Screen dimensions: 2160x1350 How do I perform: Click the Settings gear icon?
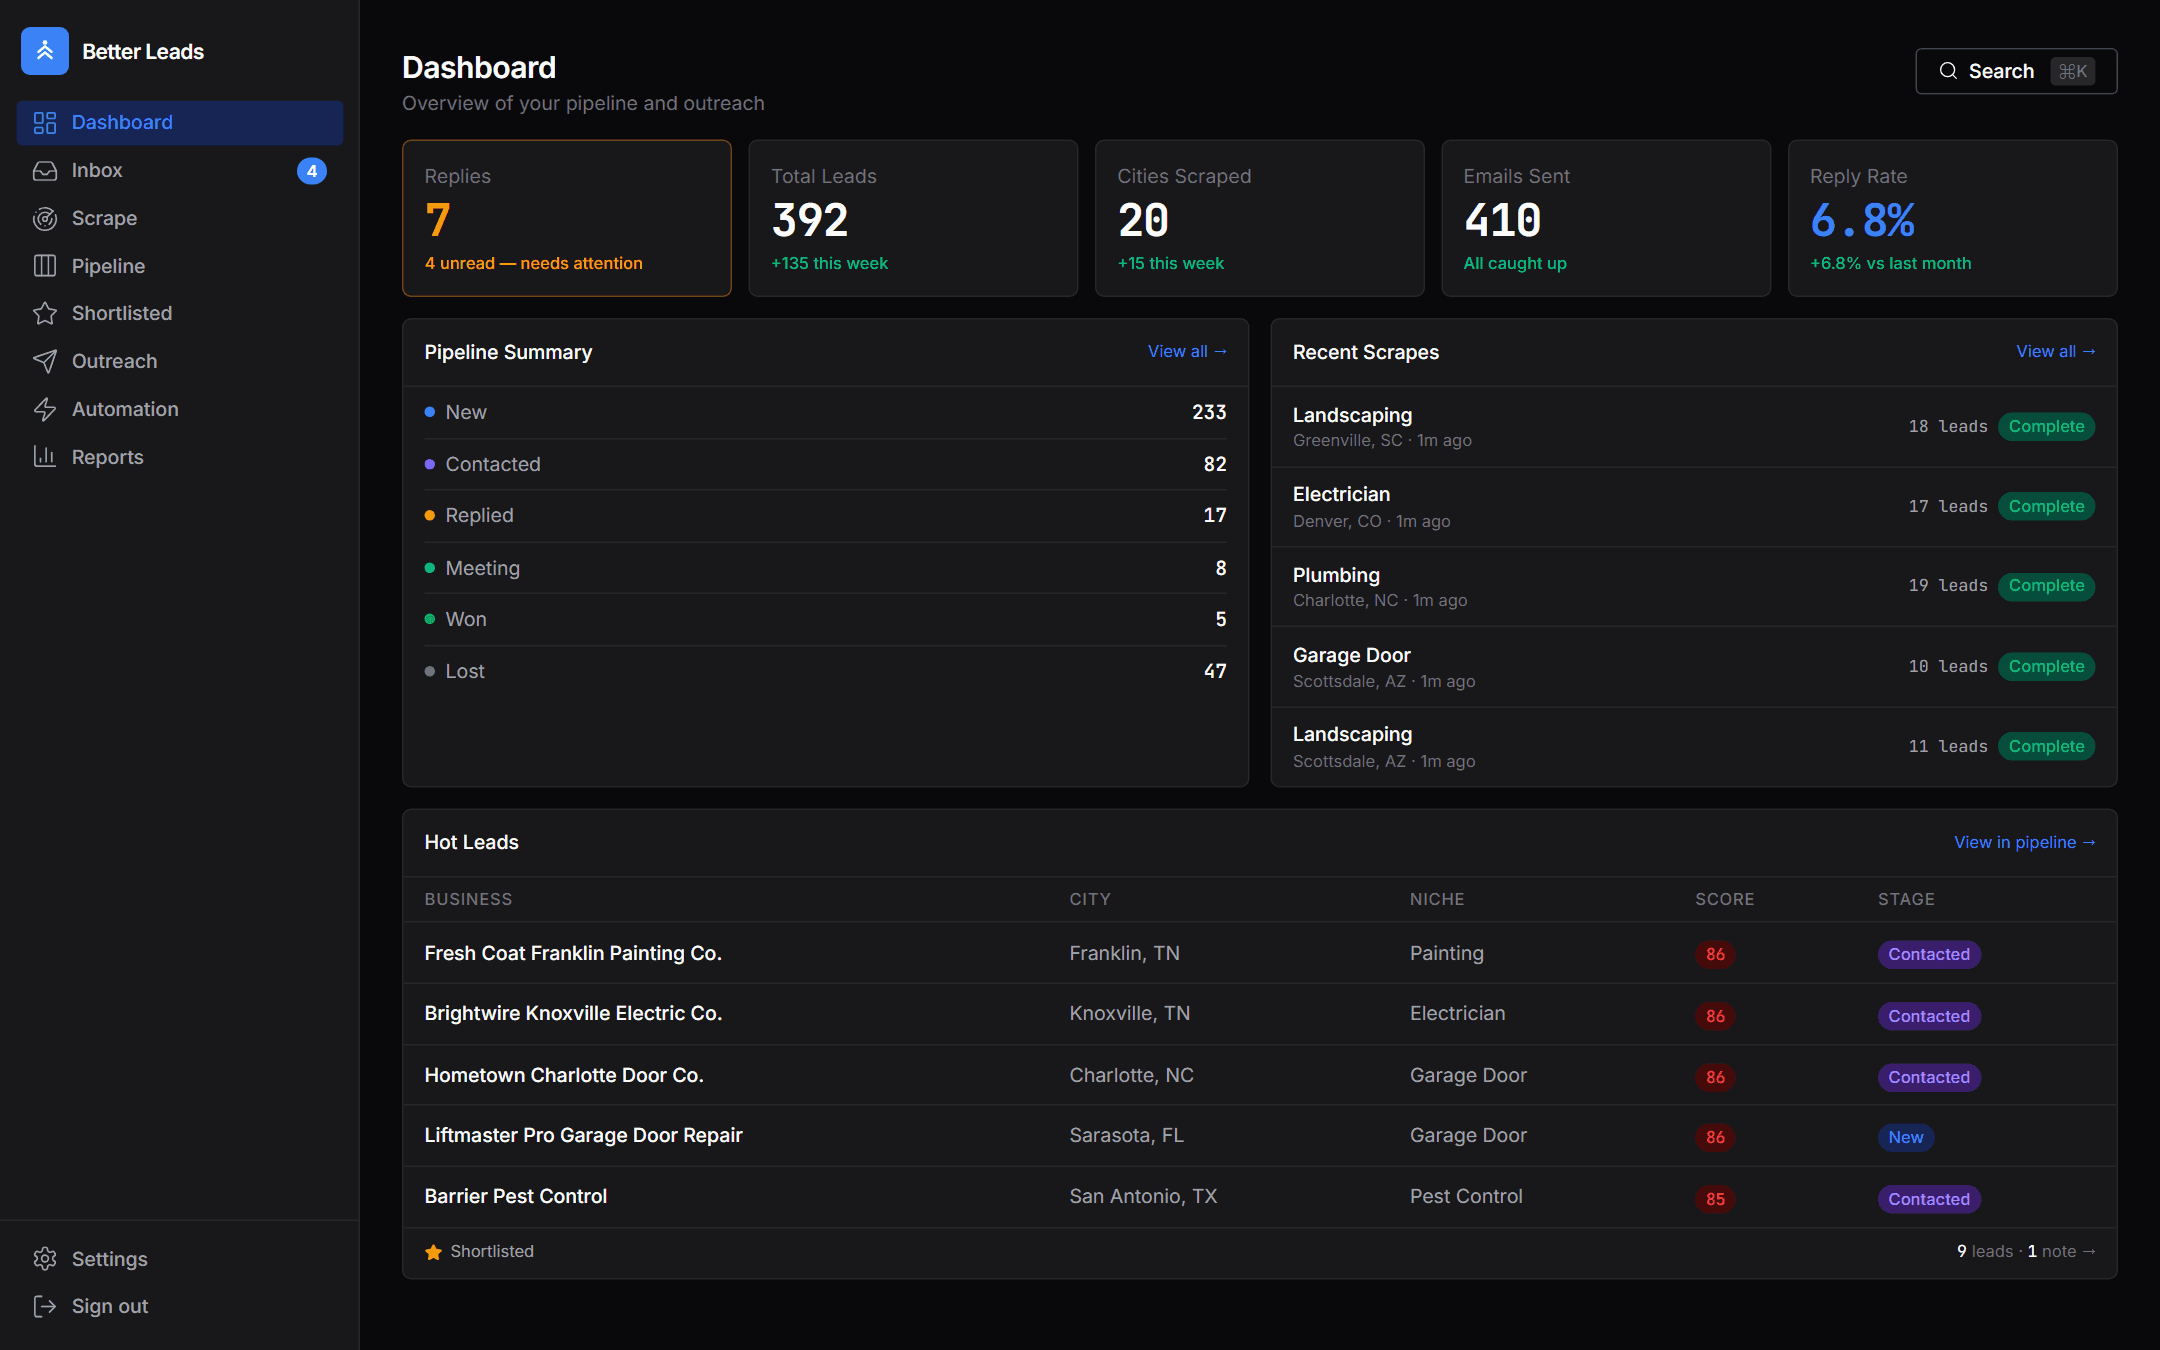(45, 1259)
